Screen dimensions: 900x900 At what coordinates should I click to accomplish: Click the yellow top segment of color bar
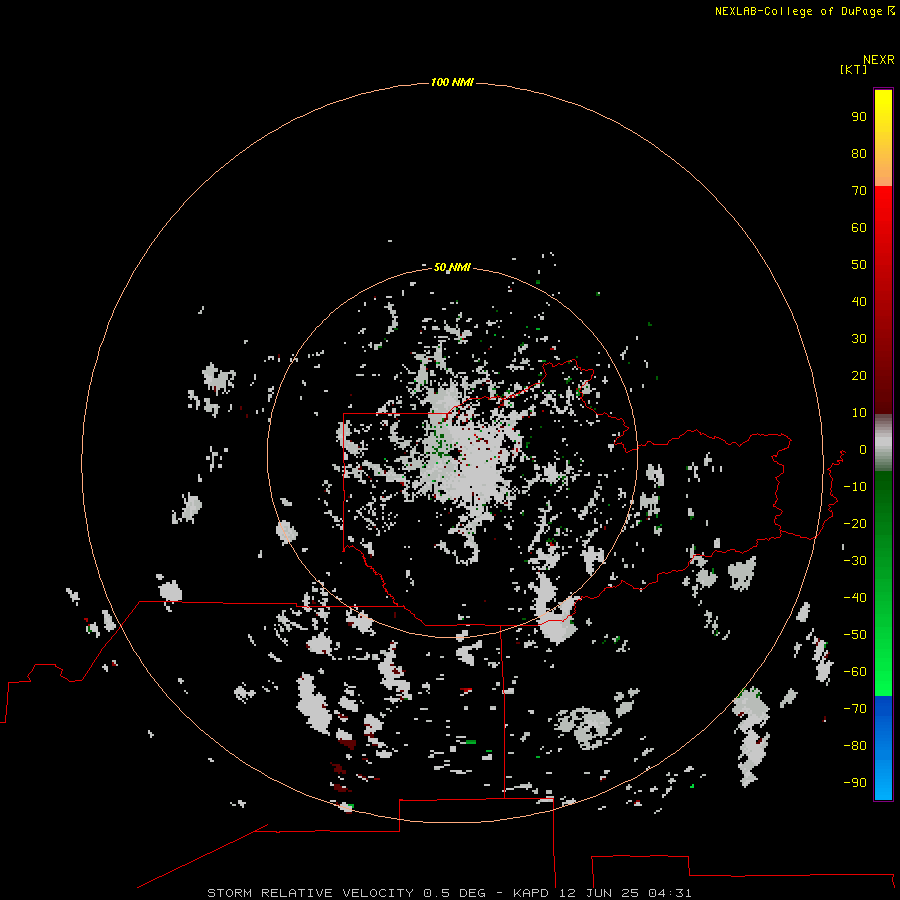(883, 138)
